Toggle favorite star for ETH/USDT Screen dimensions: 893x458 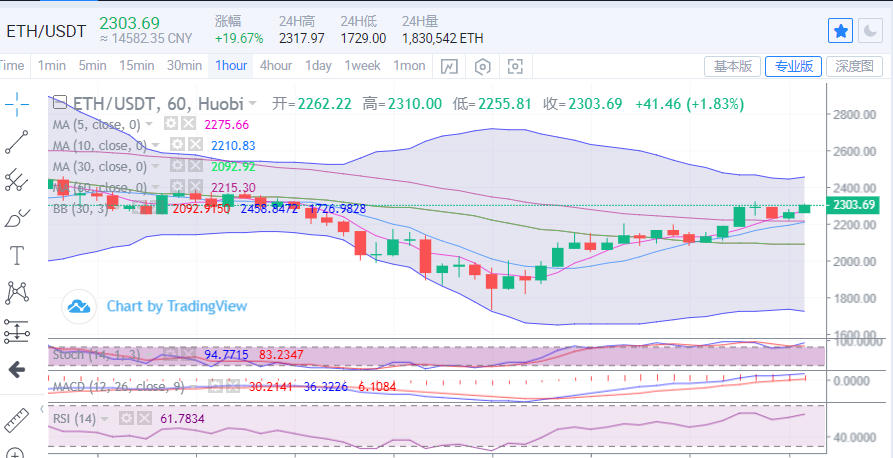(840, 31)
